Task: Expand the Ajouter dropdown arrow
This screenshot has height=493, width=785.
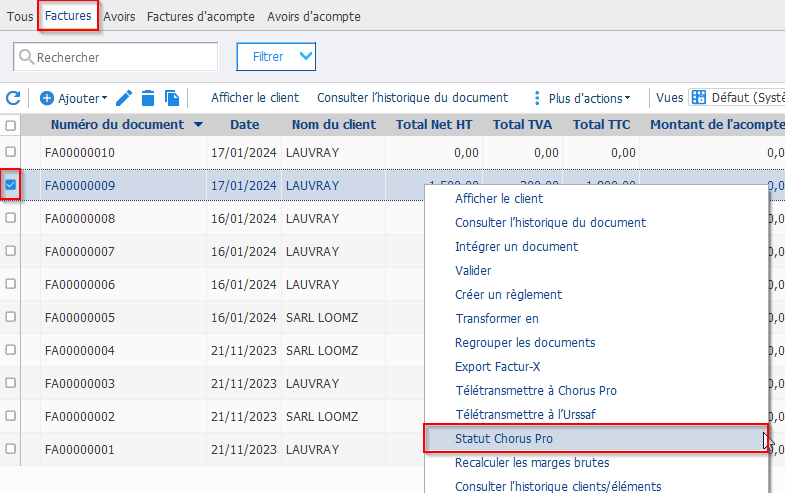Action: (x=104, y=98)
